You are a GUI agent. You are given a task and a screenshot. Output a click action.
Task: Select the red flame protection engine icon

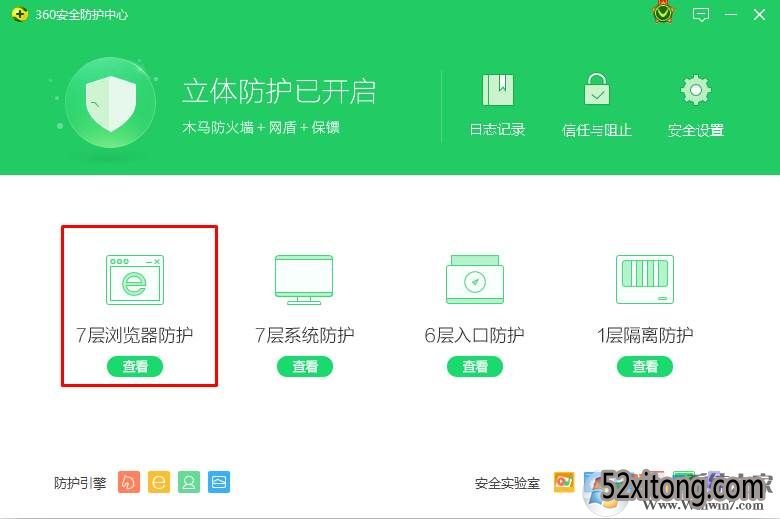(129, 482)
